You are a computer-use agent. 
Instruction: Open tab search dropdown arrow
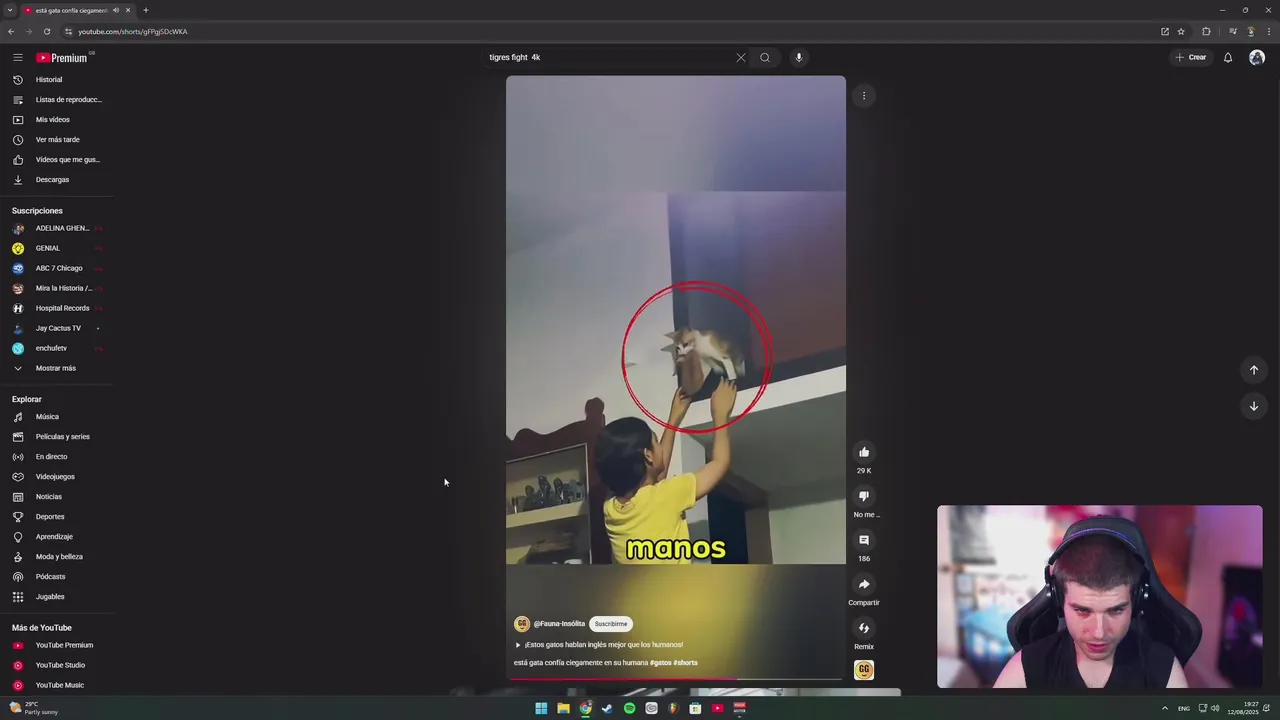(x=9, y=10)
